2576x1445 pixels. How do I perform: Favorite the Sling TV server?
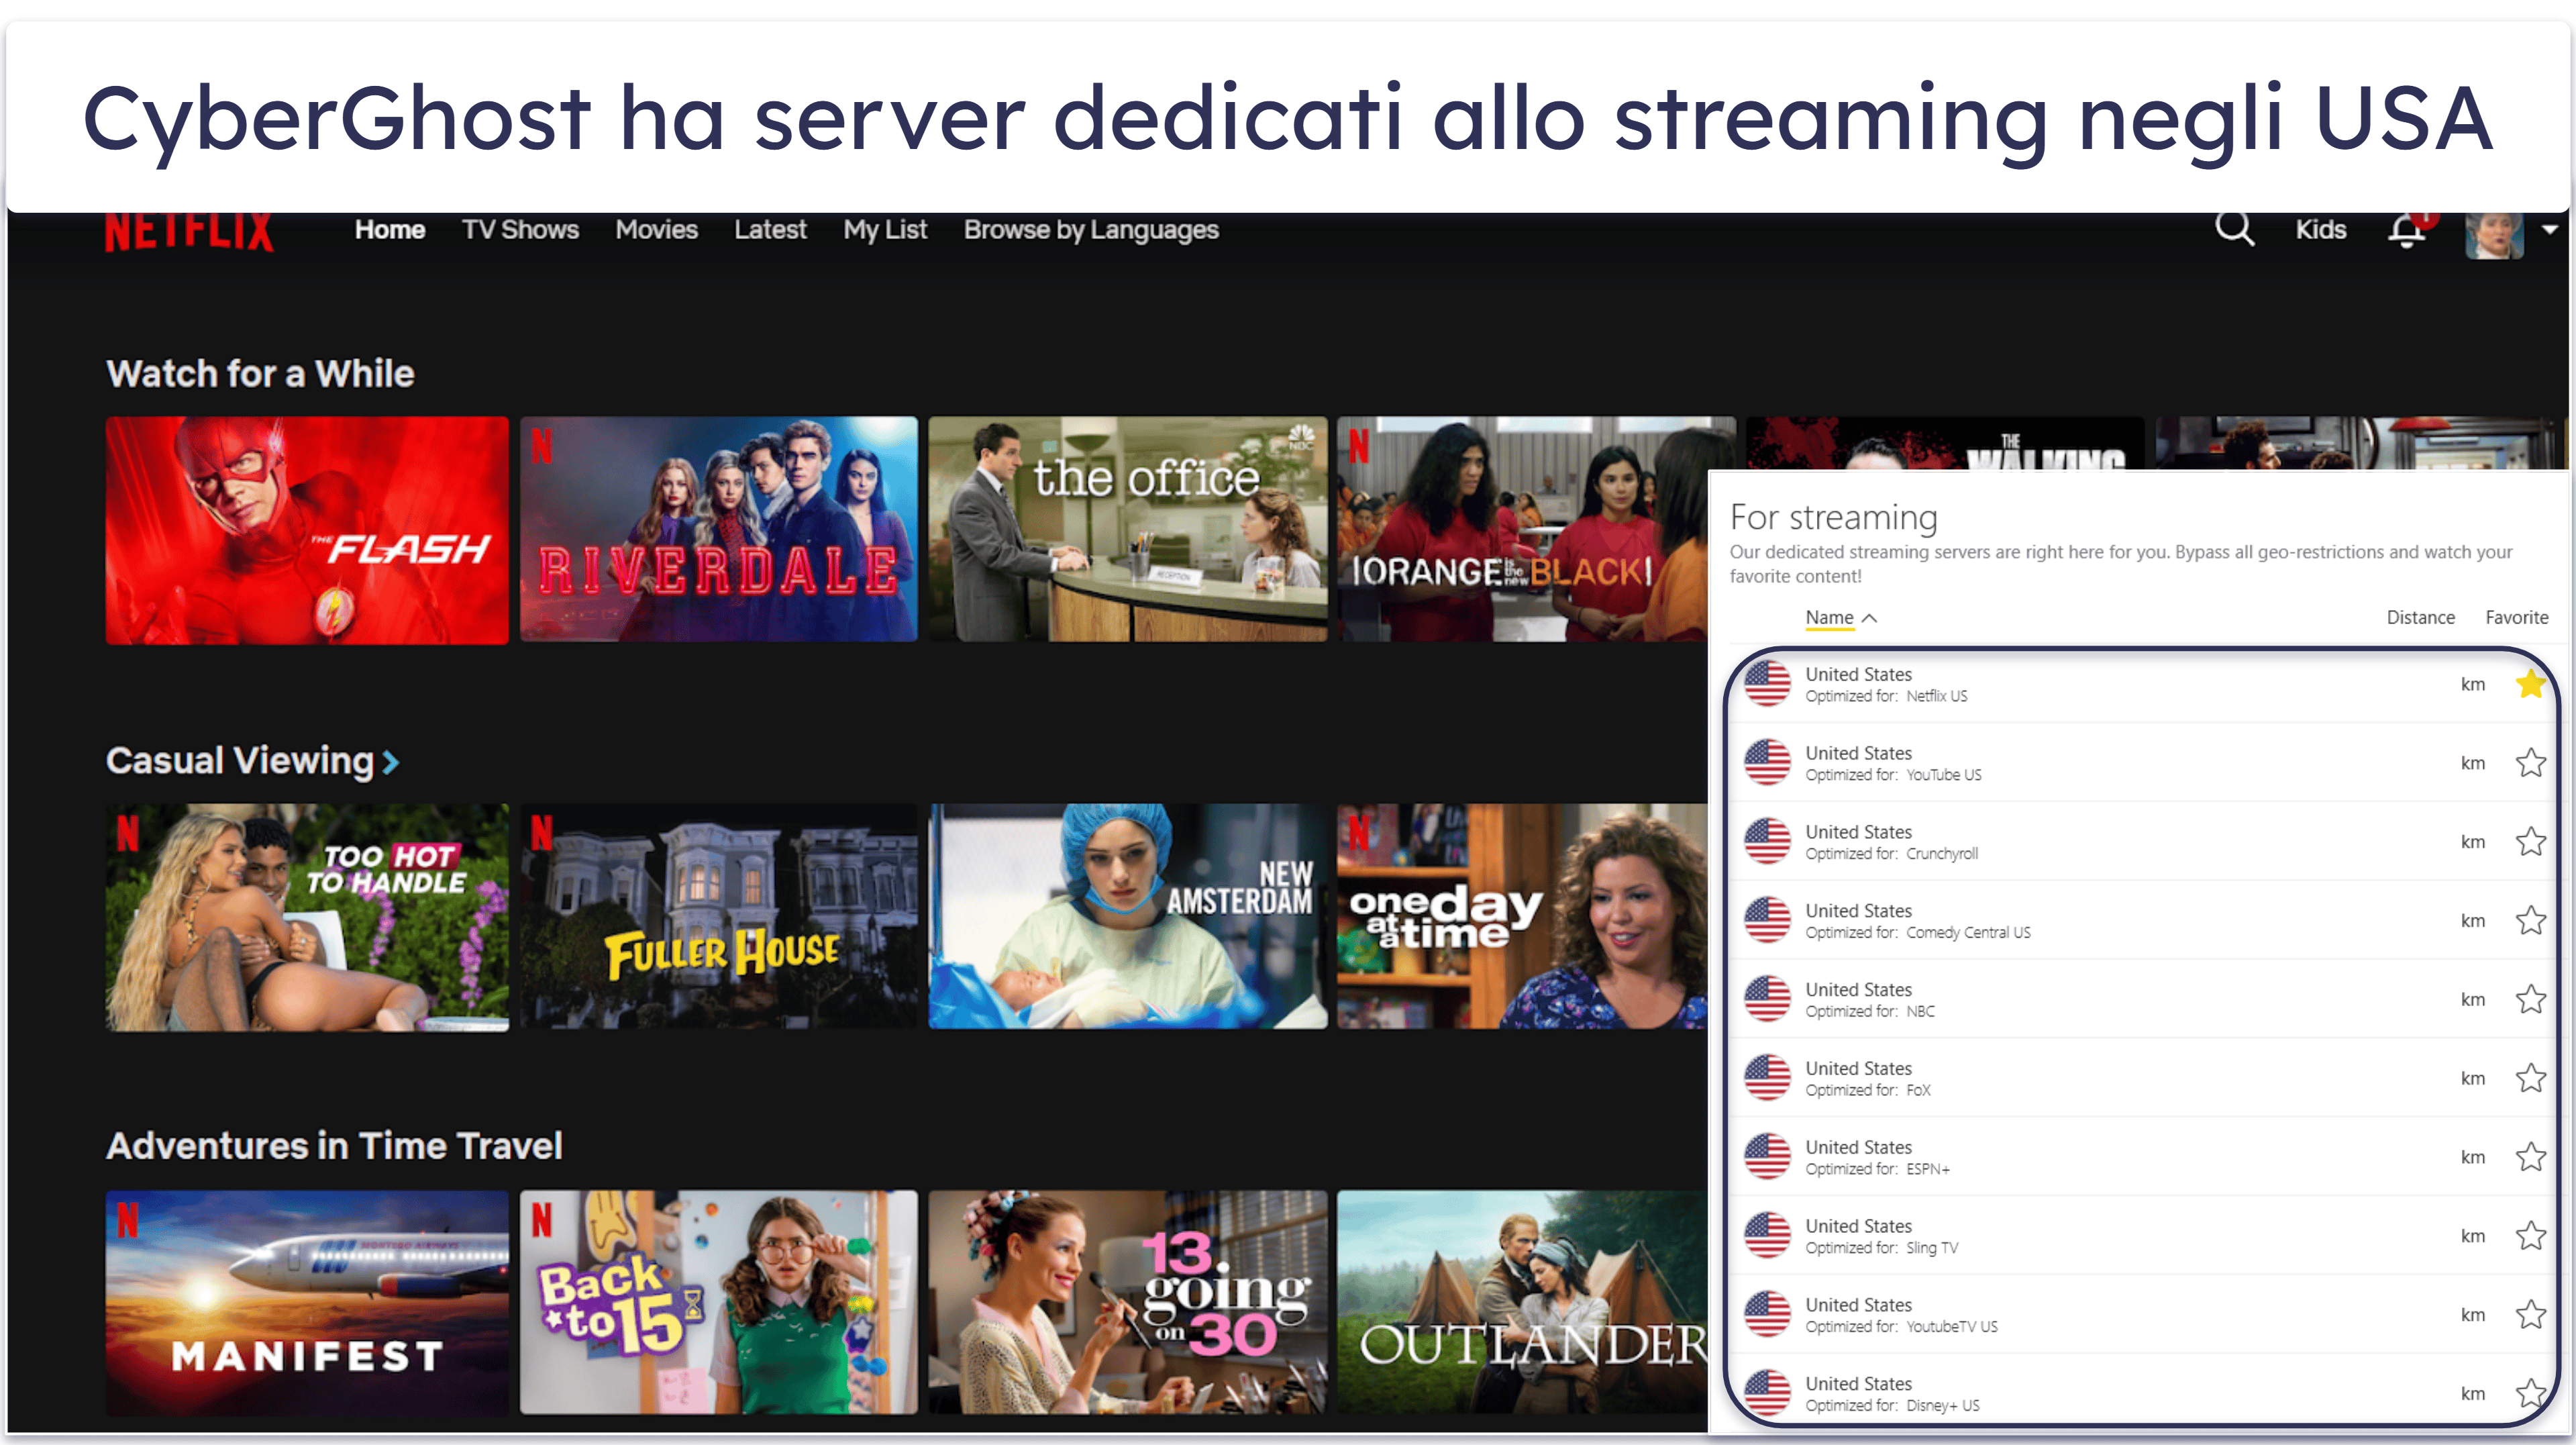click(x=2530, y=1236)
